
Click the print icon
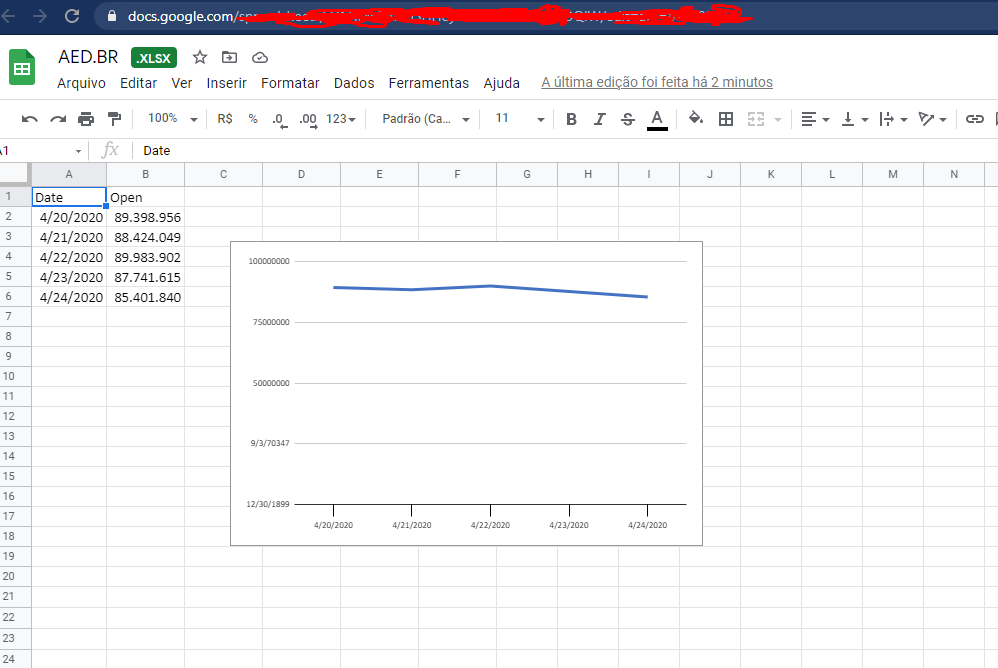(x=87, y=118)
